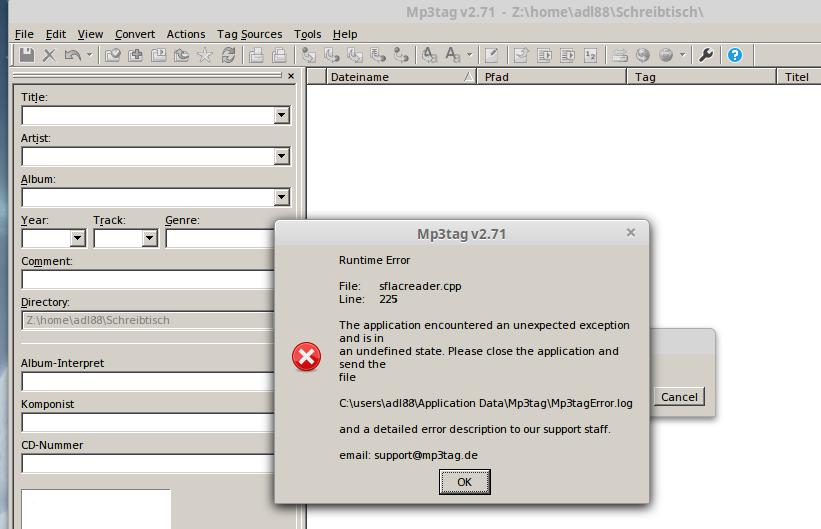Click the red error X icon in dialog
Image resolution: width=821 pixels, height=529 pixels.
(306, 357)
